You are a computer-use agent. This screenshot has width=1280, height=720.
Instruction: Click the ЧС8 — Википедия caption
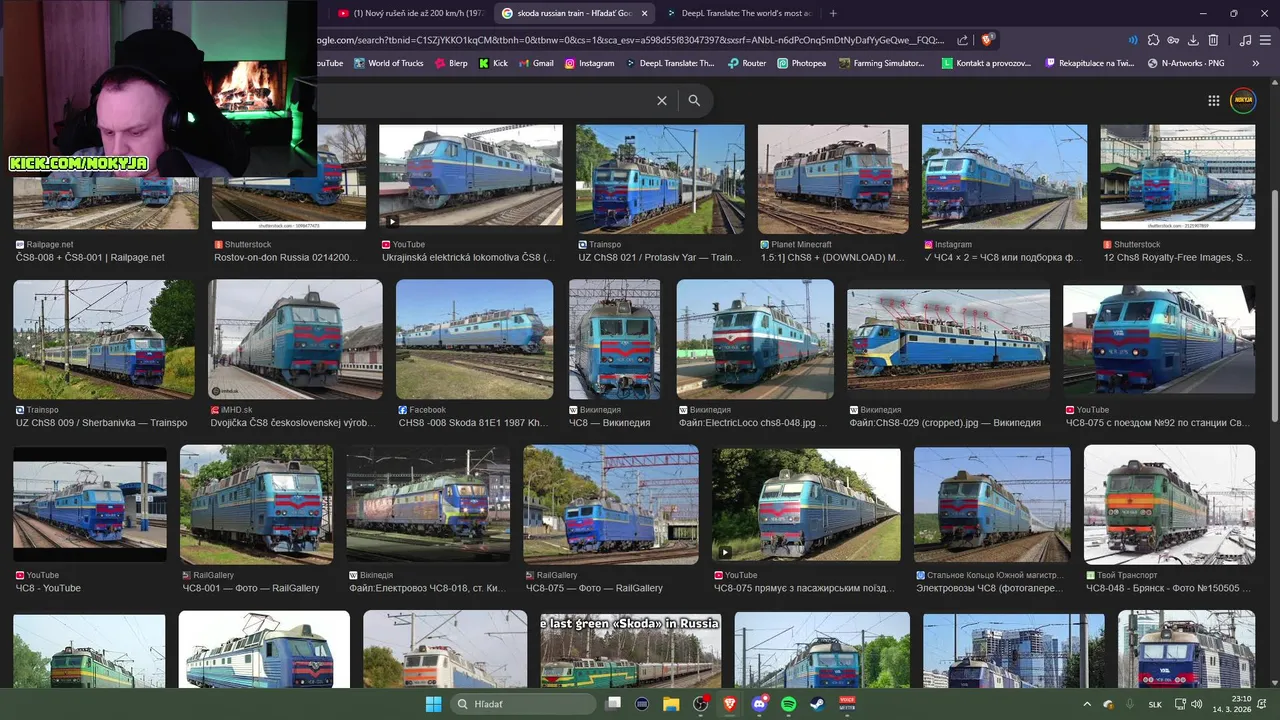(x=609, y=423)
